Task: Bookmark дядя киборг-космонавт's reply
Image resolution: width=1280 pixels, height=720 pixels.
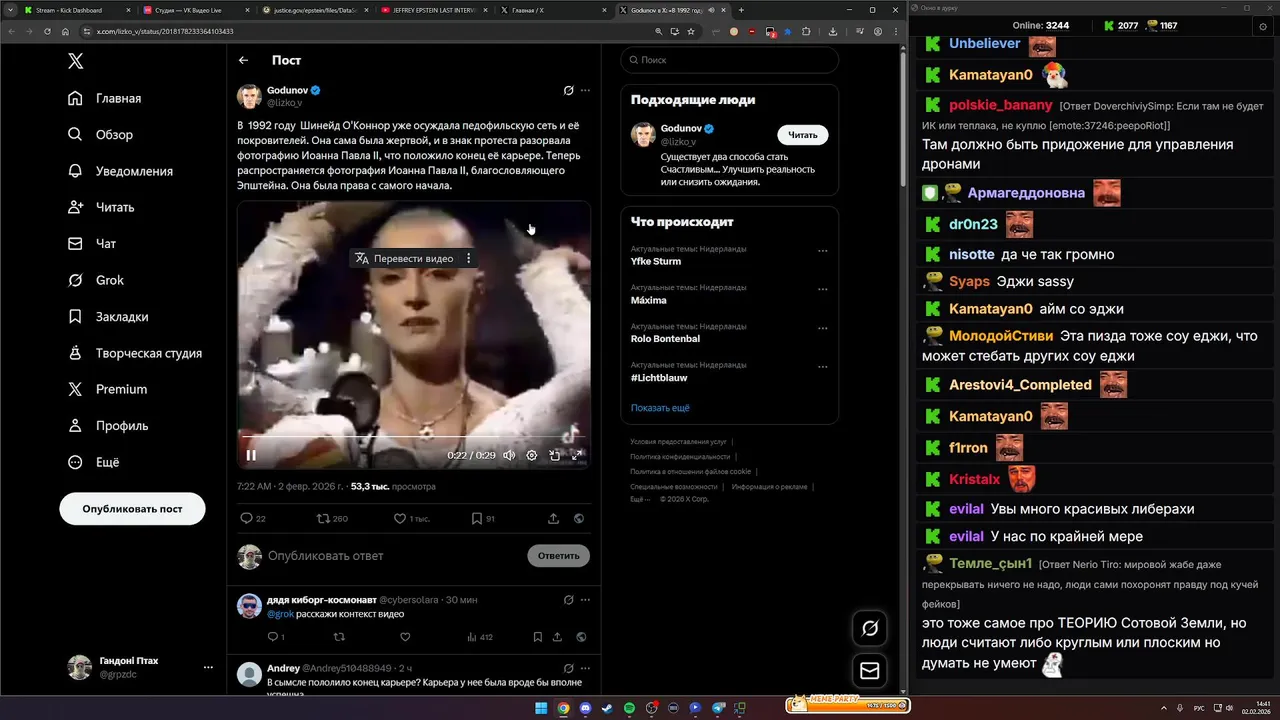Action: (538, 637)
